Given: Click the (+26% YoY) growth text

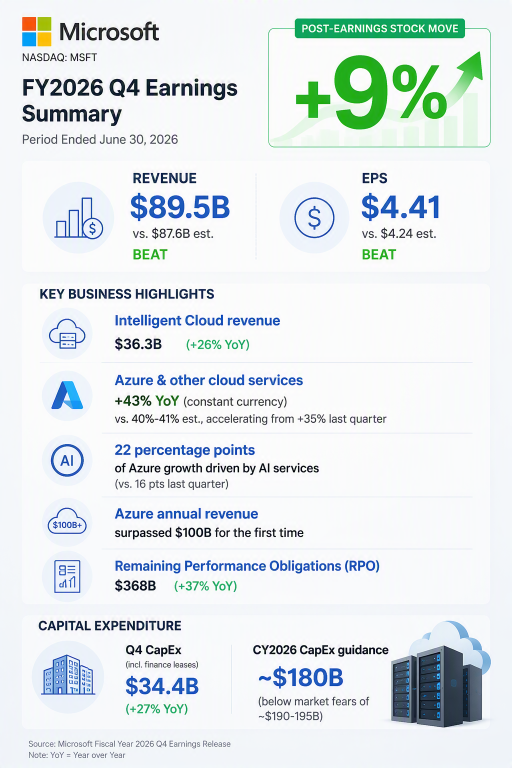Looking at the screenshot, I should coord(218,345).
